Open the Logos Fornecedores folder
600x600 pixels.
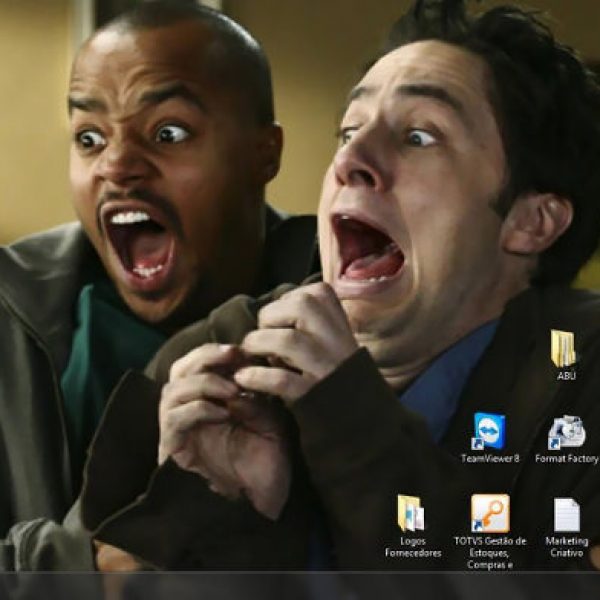(411, 513)
